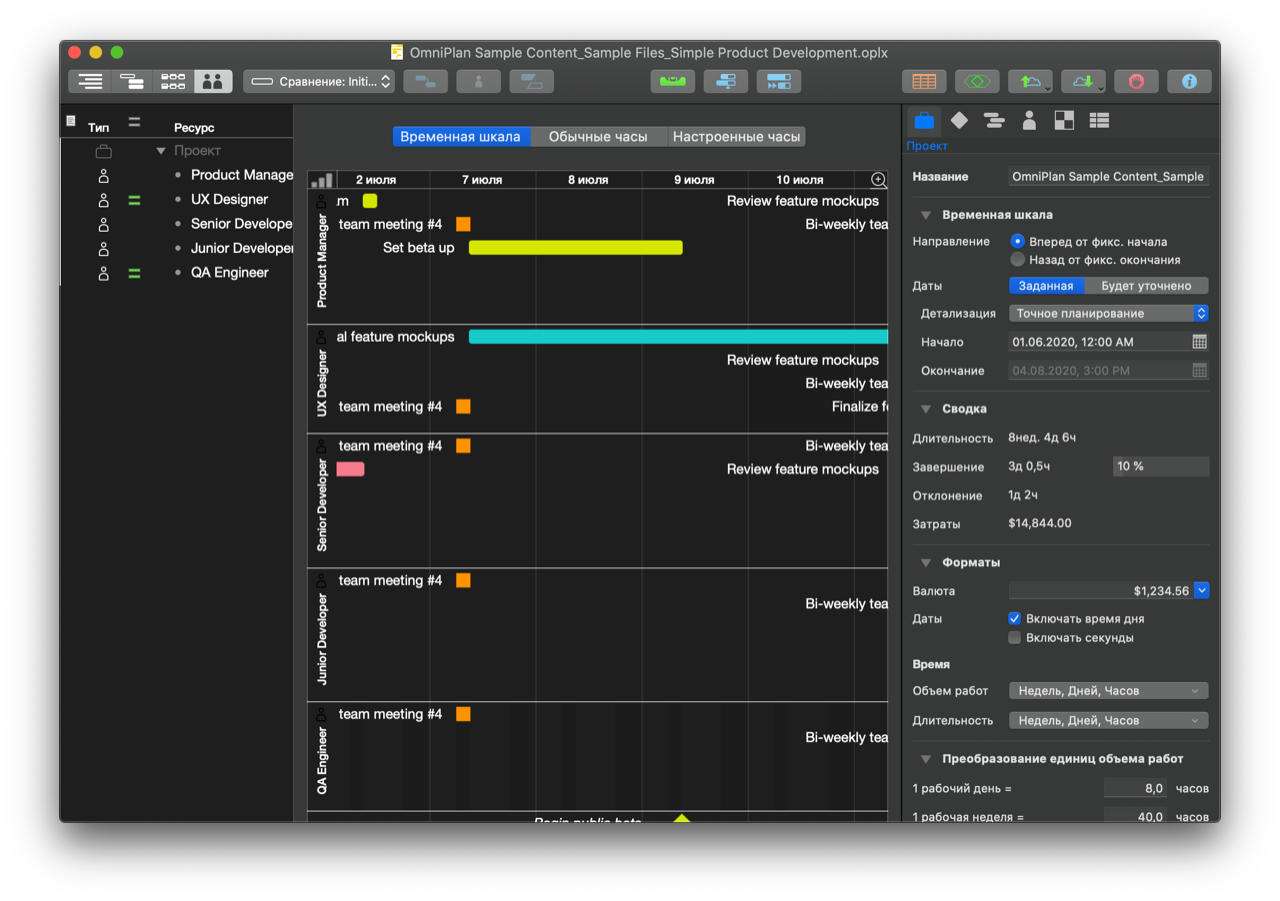Open the Milestones inspector diamond tab
Screen dimensions: 1280x901
pyautogui.click(x=959, y=121)
